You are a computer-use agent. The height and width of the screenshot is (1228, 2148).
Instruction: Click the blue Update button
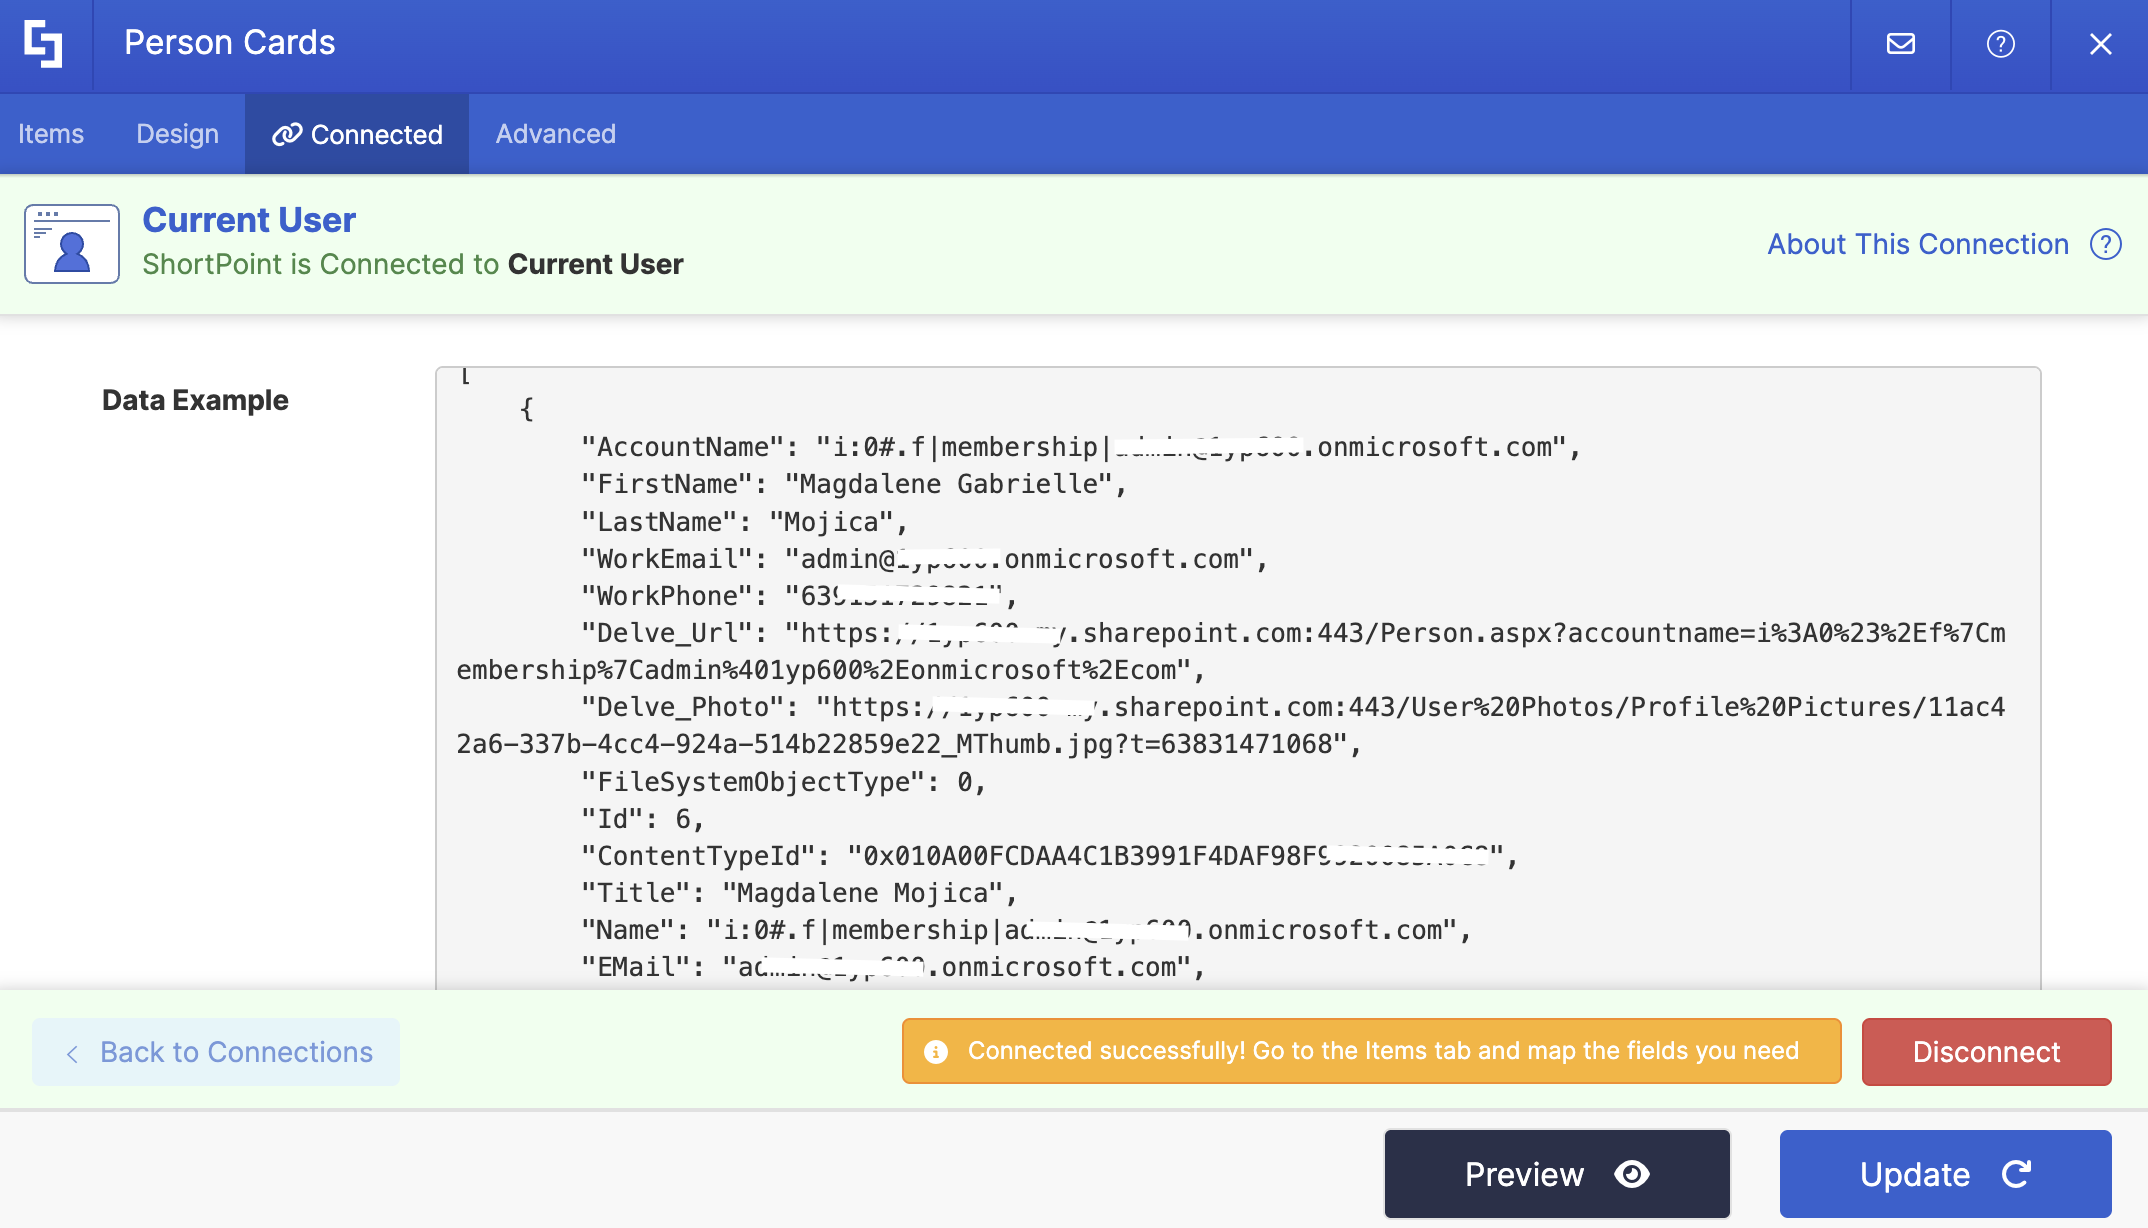pyautogui.click(x=1944, y=1174)
